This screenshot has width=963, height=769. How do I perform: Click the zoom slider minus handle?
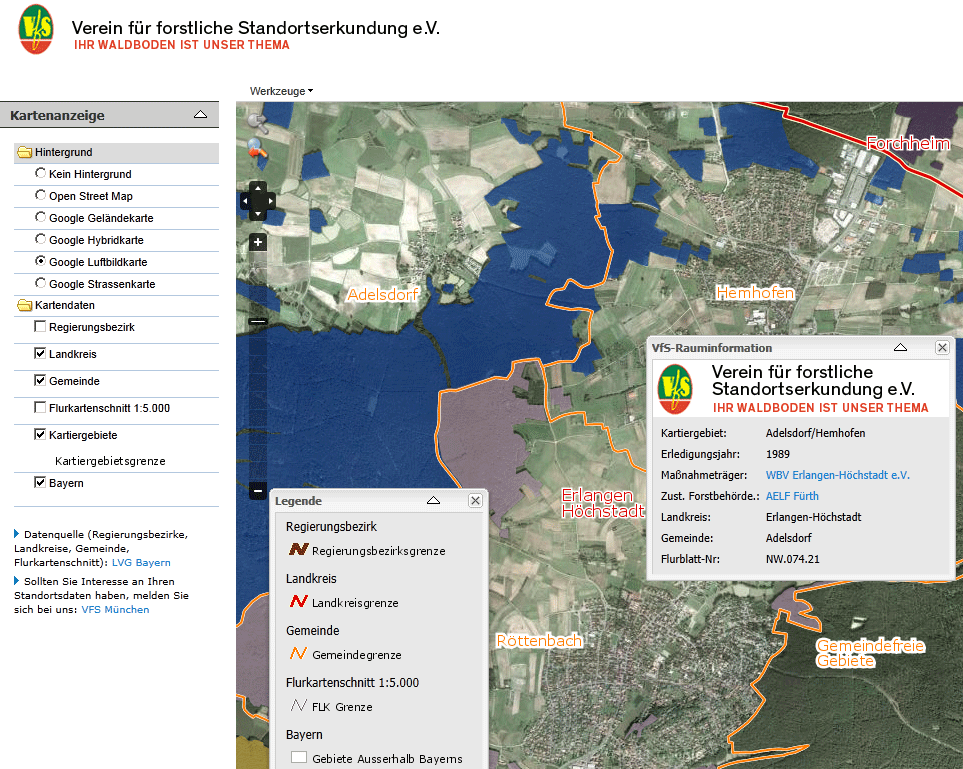click(x=258, y=321)
